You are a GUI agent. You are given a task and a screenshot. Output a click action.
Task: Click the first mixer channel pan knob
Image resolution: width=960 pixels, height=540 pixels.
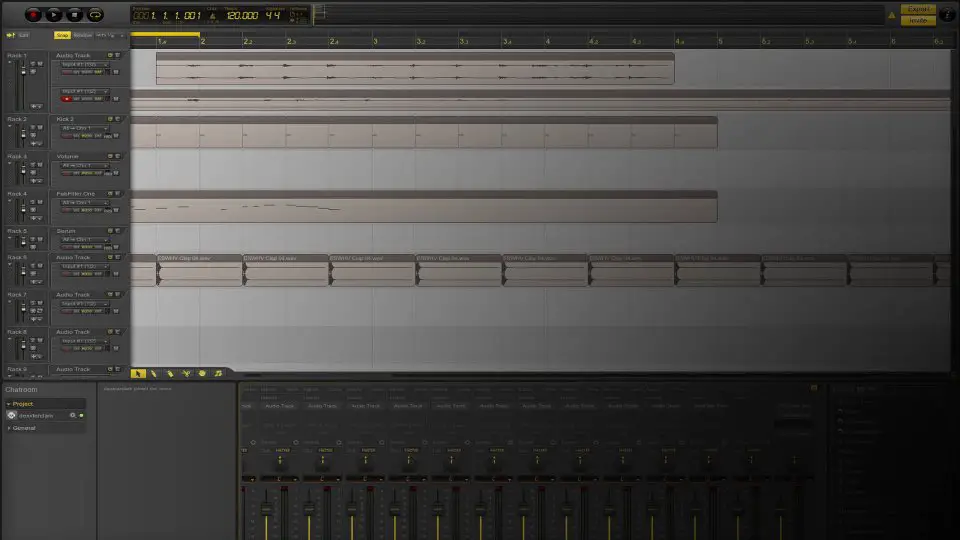(280, 459)
